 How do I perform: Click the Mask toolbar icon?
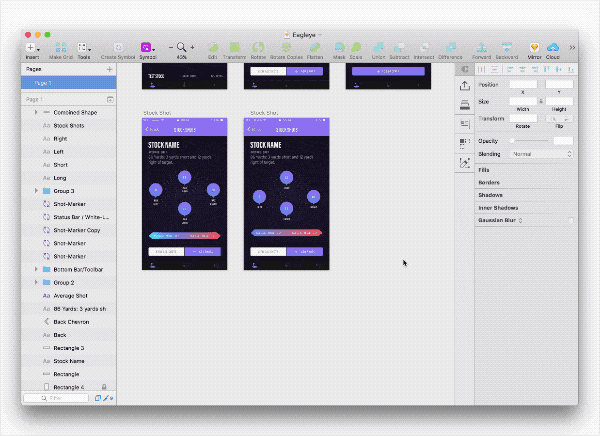click(x=340, y=47)
